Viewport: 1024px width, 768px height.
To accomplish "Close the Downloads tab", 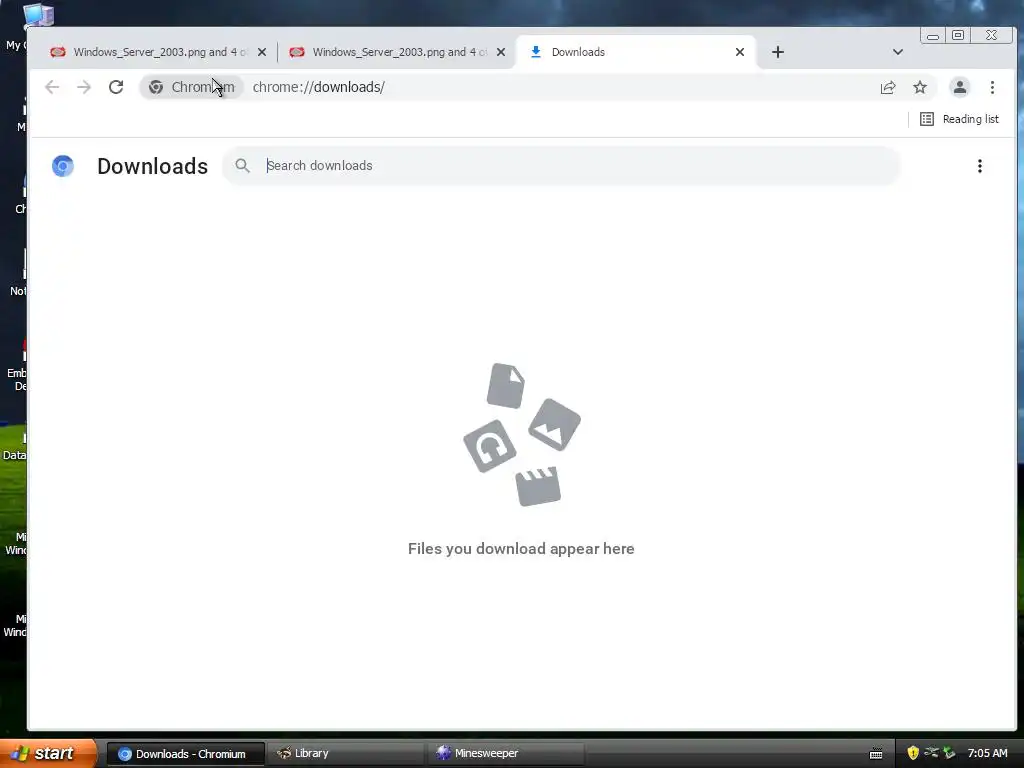I will (x=740, y=52).
